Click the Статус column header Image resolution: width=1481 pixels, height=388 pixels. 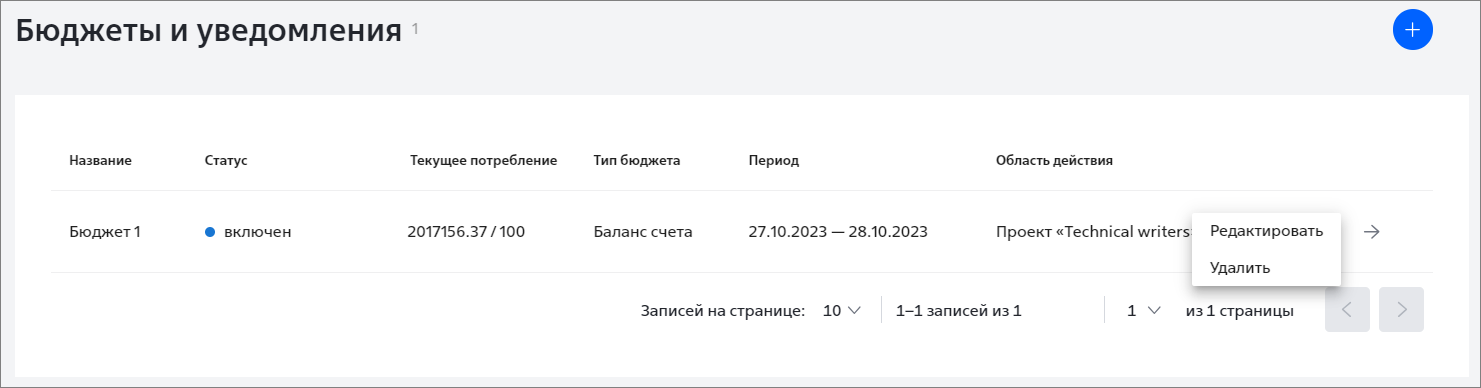[x=225, y=160]
